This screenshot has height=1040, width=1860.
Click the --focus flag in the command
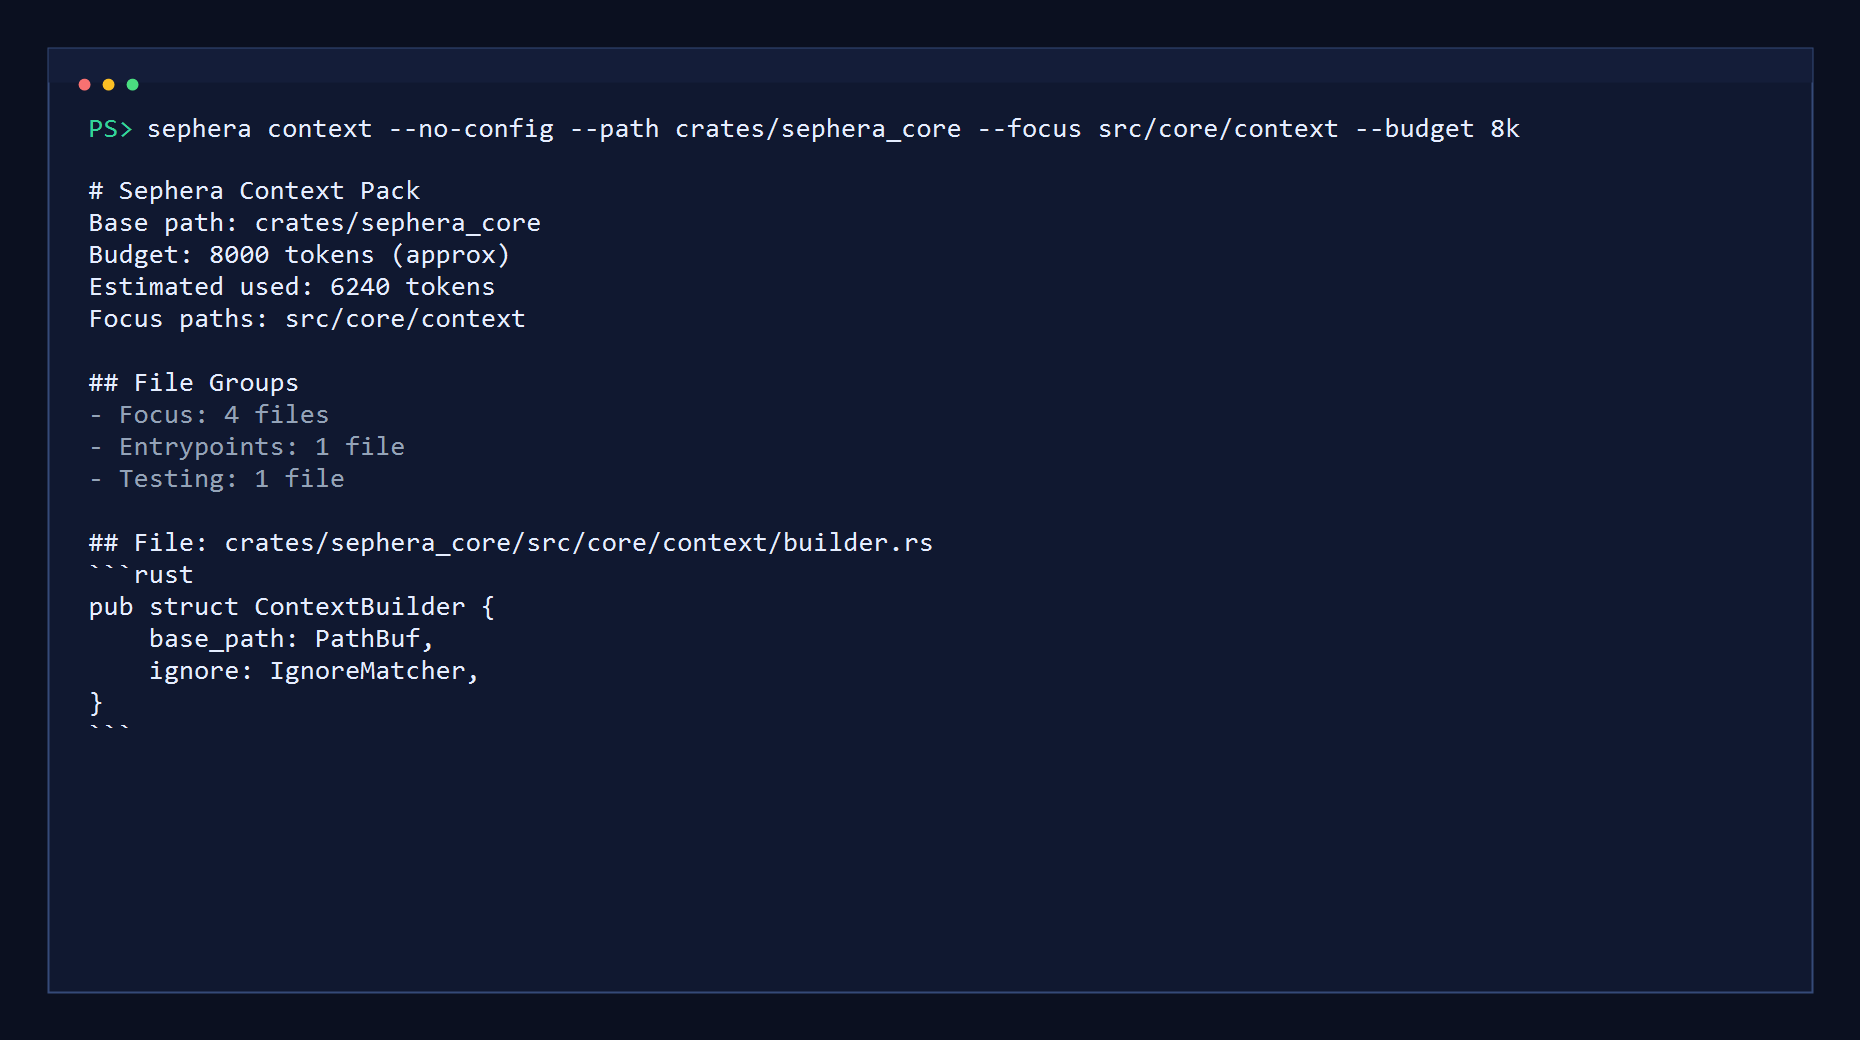[x=1032, y=128]
